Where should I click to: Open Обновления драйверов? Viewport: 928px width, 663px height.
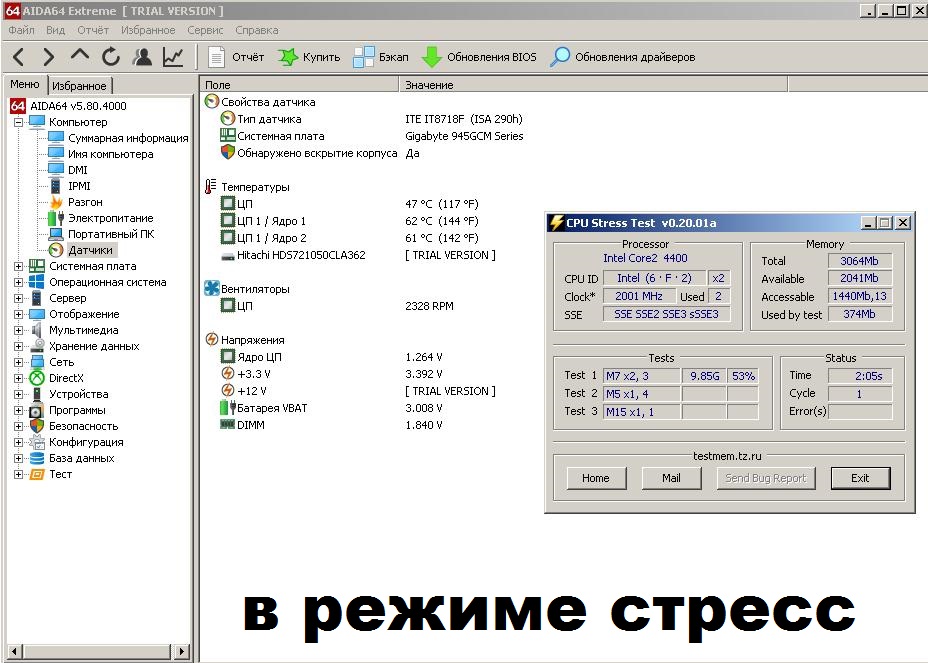623,57
